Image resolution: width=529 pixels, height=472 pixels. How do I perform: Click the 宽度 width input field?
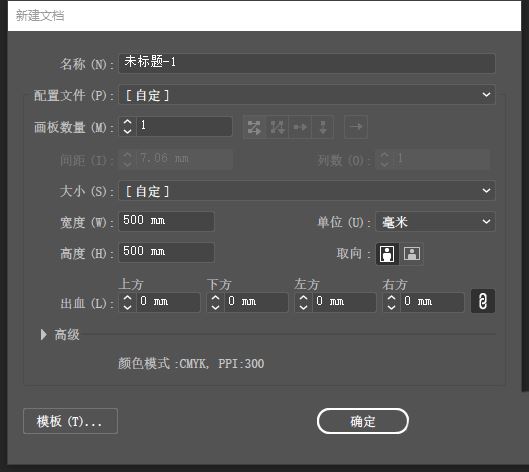(166, 221)
